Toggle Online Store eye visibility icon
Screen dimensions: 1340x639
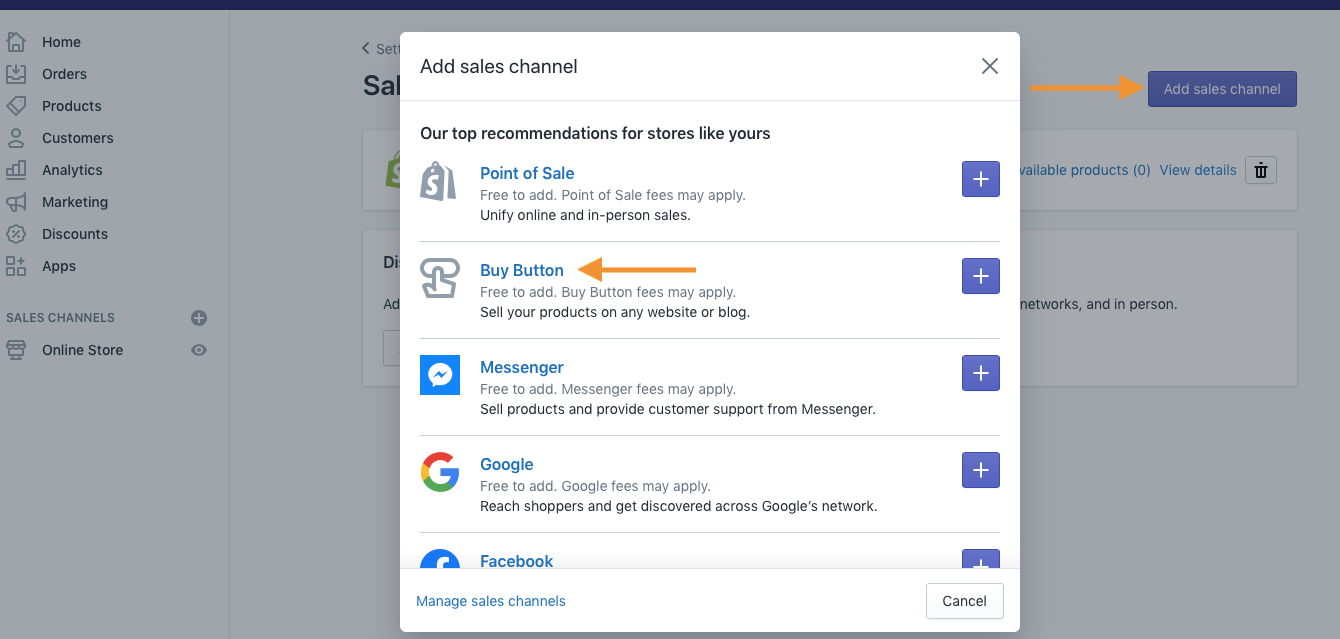tap(199, 350)
